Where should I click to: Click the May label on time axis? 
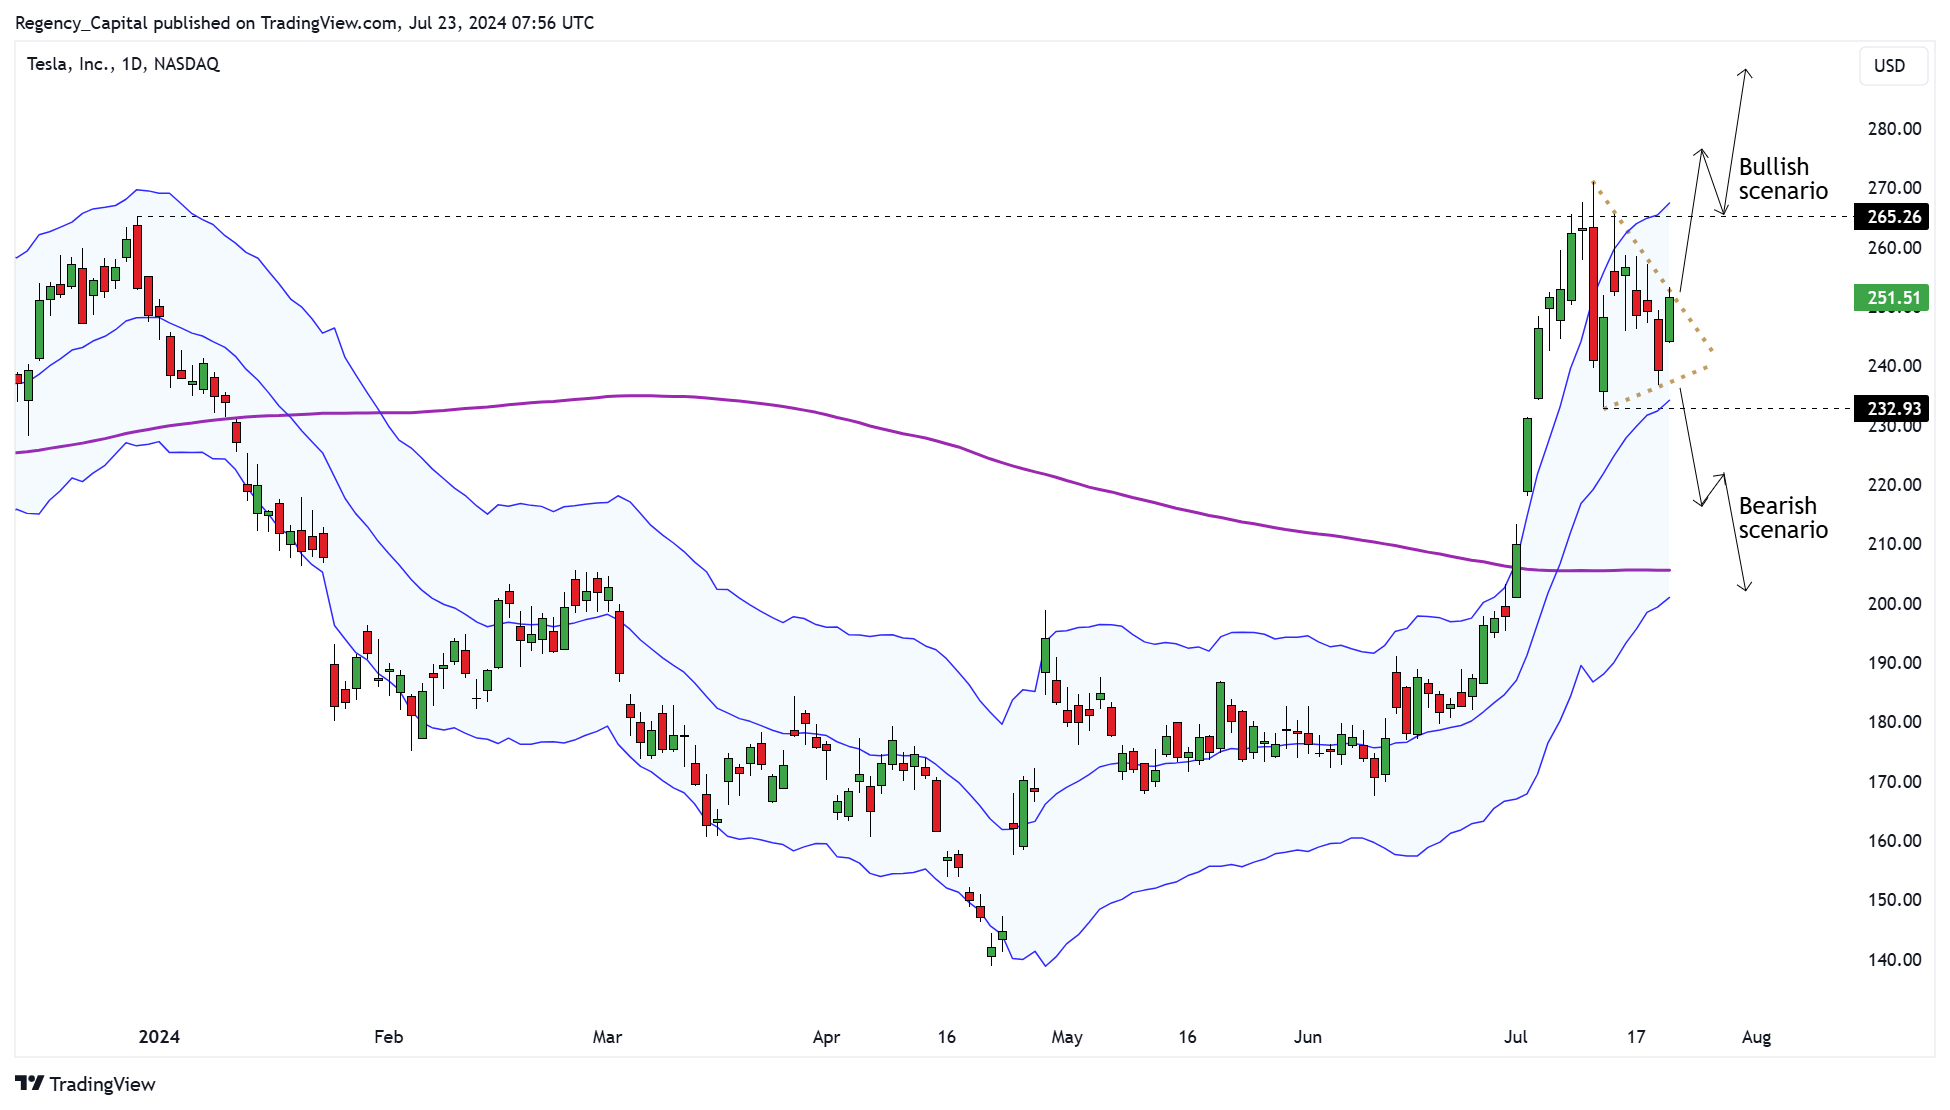pyautogui.click(x=1067, y=1037)
